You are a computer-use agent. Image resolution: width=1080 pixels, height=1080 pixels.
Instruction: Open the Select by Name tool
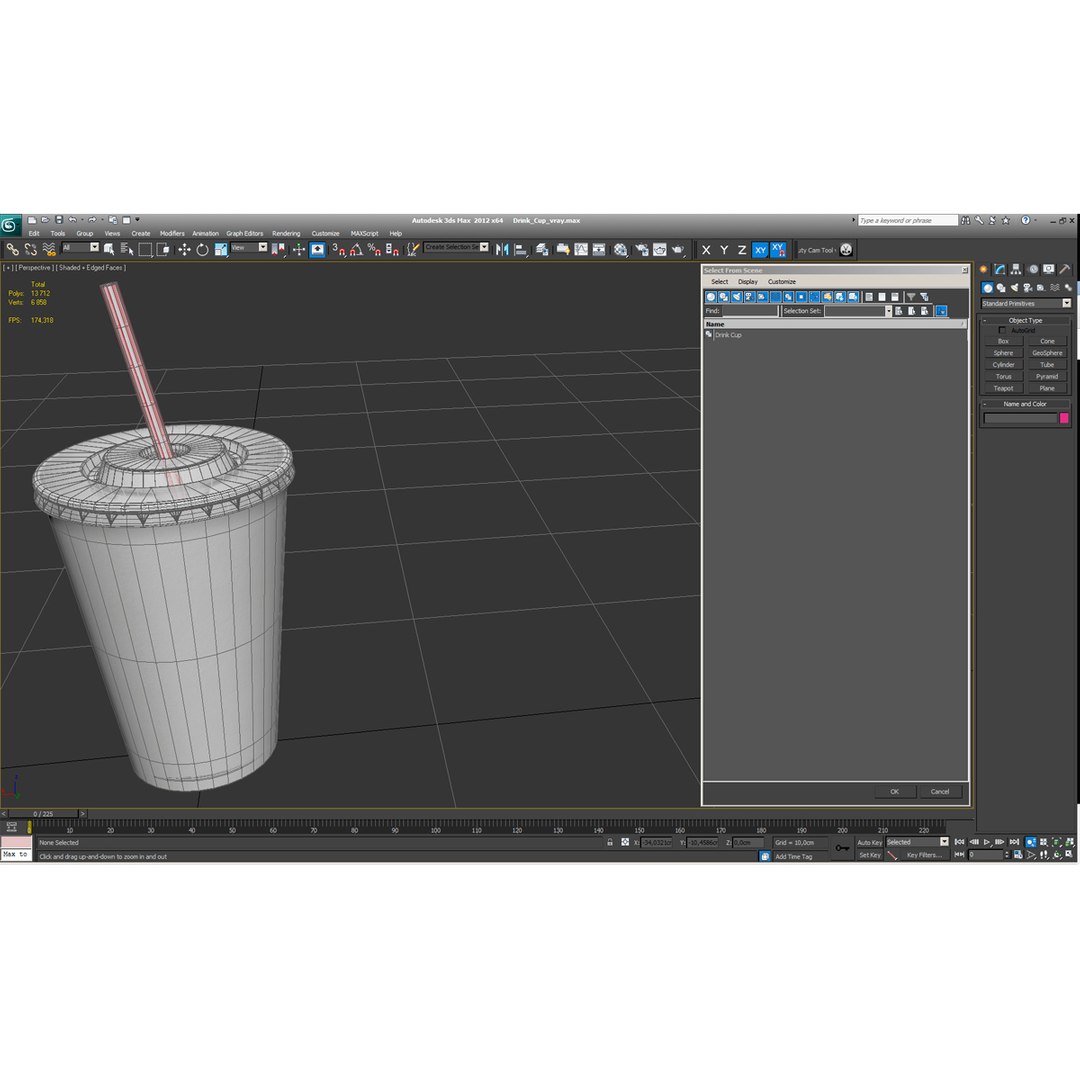(127, 249)
